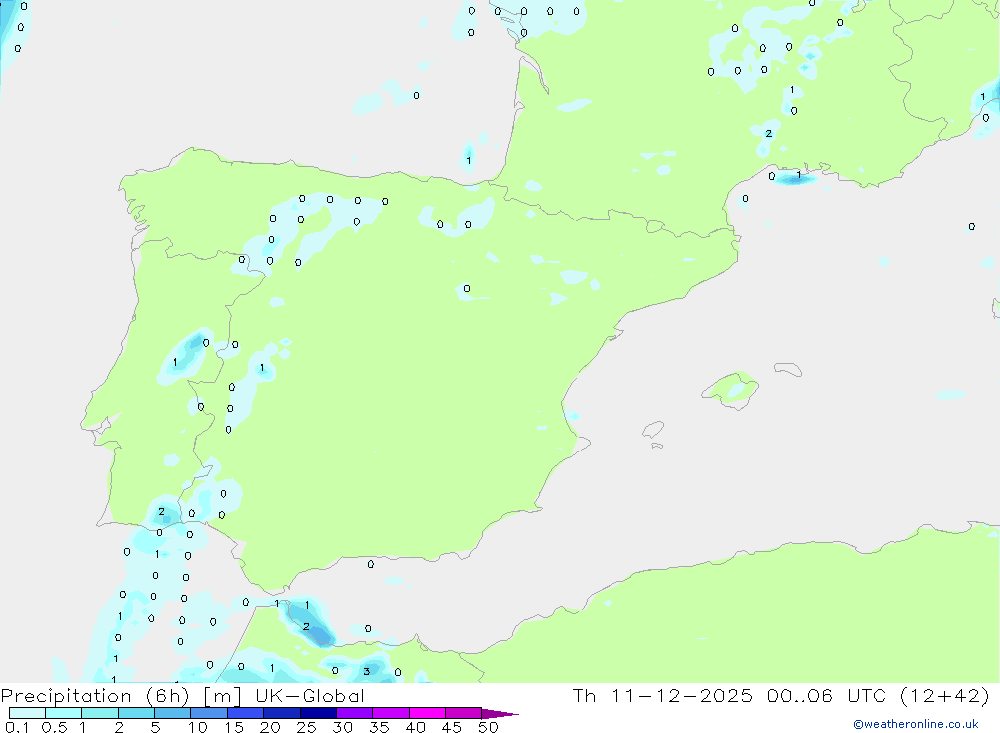The image size is (1000, 733).
Task: Click the '3' precipitation value on the map
Action: coord(366,671)
